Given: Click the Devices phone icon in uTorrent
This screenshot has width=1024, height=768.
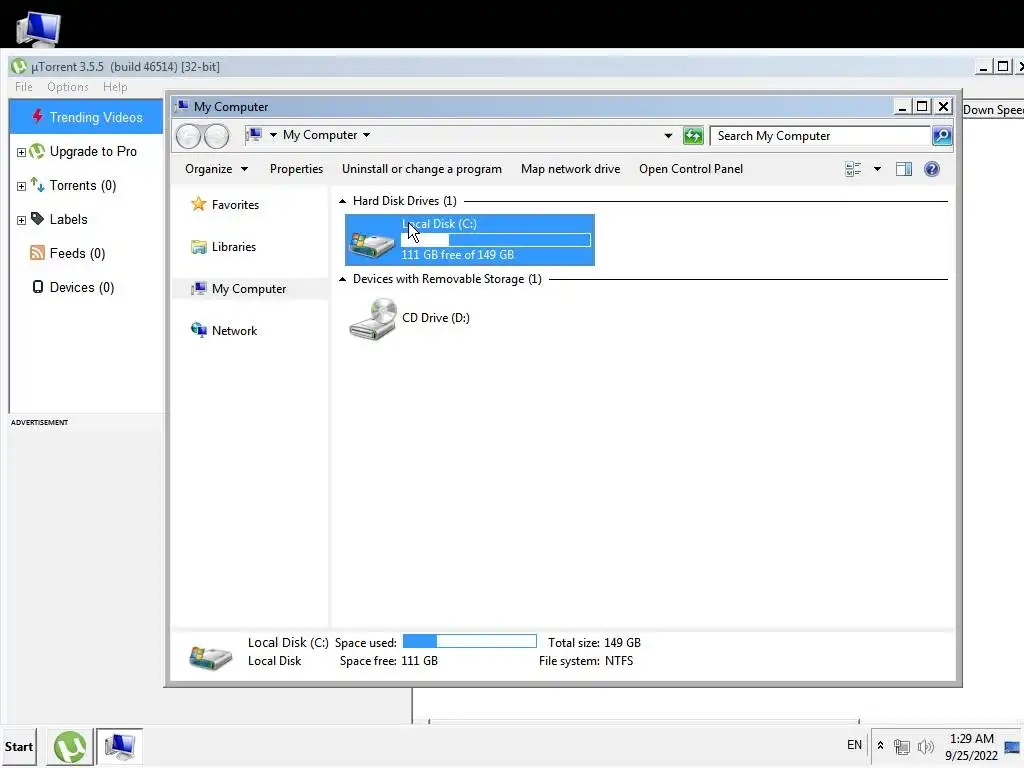Looking at the screenshot, I should 38,287.
